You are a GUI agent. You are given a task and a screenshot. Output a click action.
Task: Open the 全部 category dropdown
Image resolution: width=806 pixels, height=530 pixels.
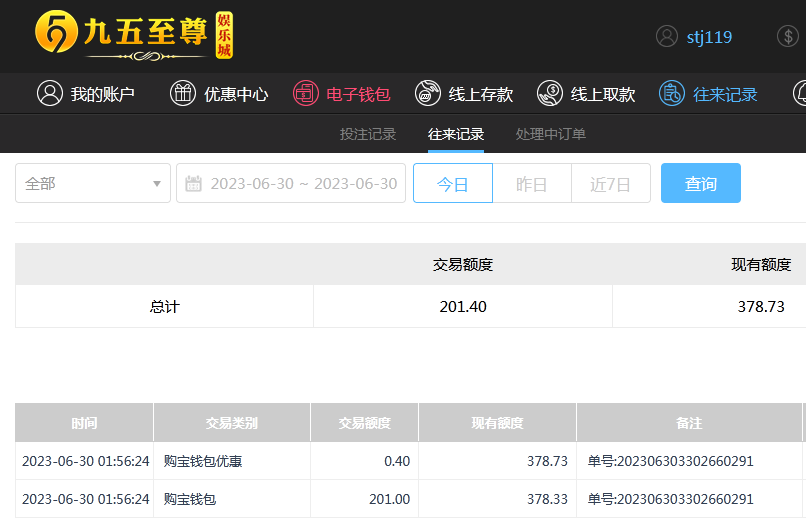85,184
